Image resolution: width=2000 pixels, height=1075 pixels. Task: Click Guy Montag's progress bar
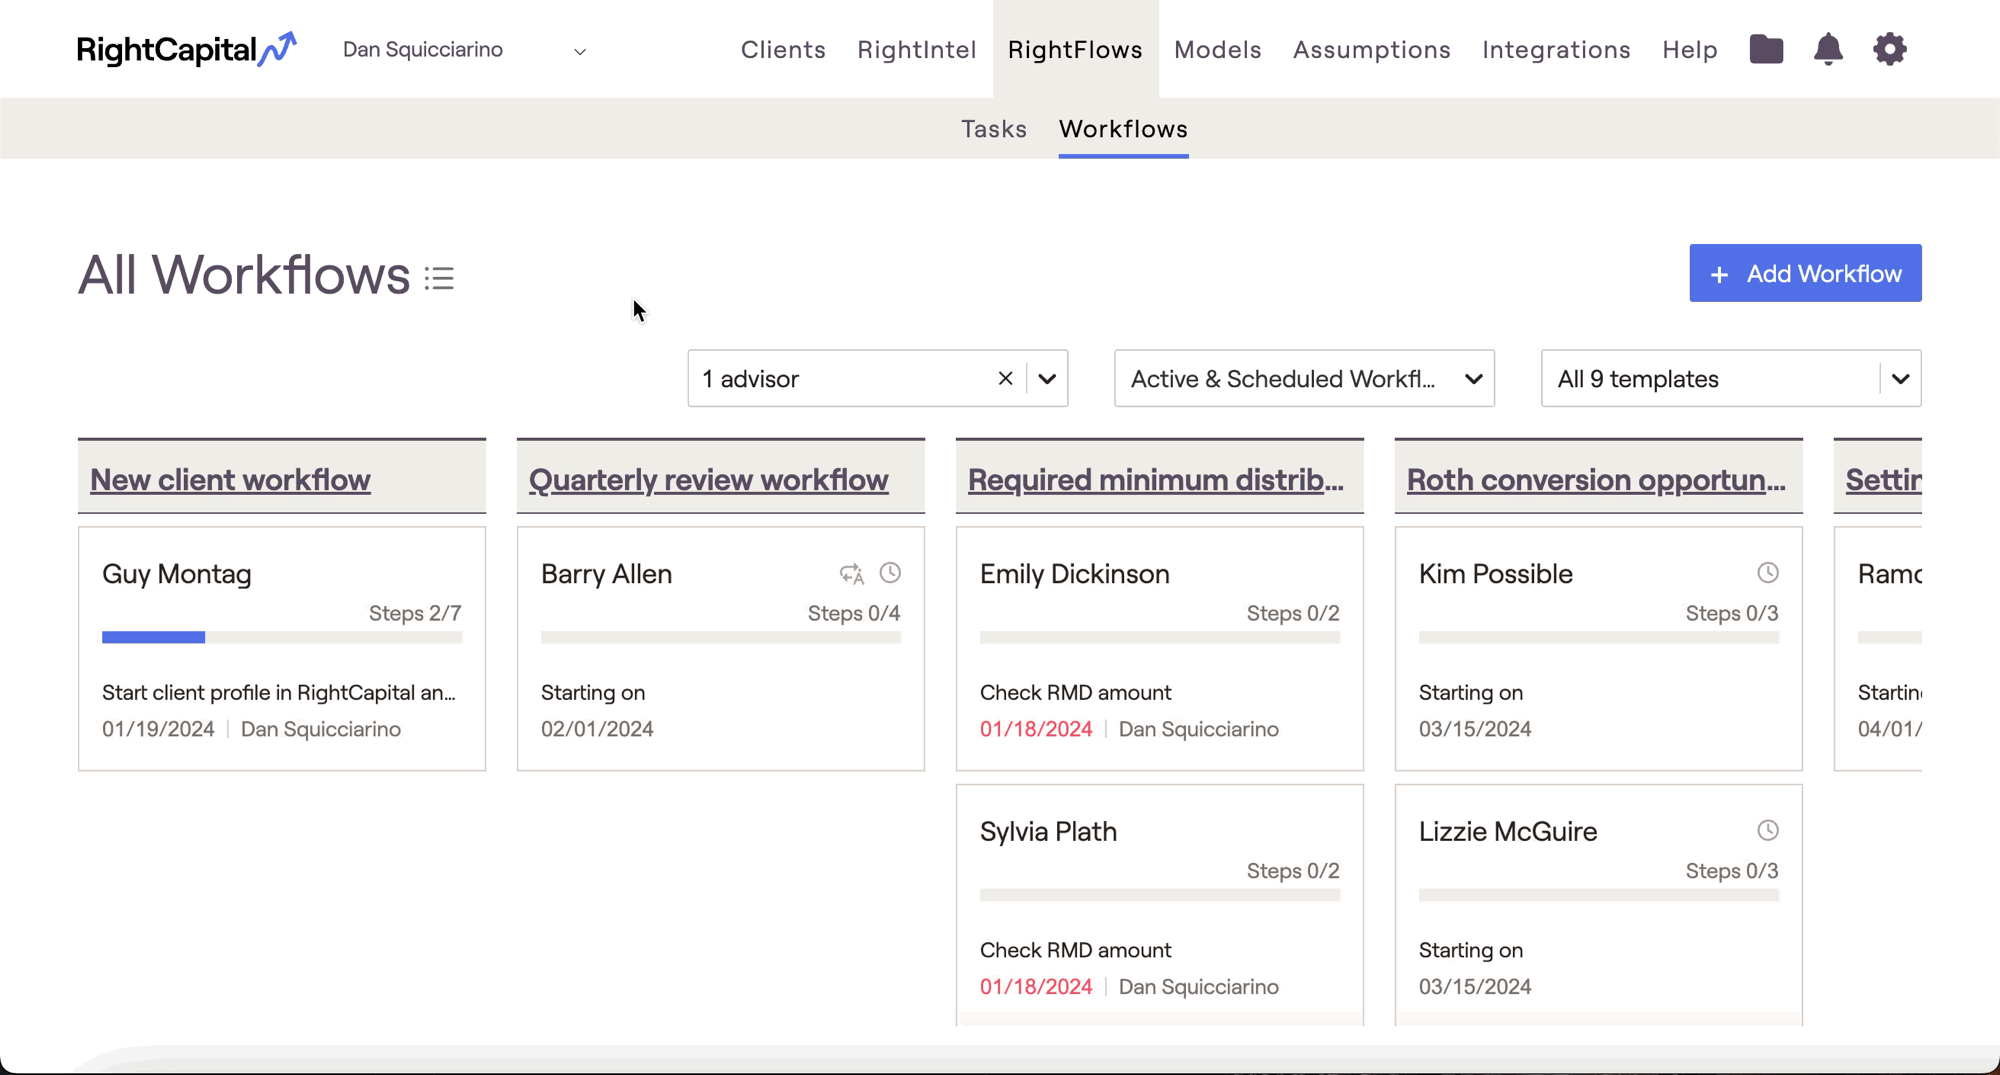click(x=282, y=637)
